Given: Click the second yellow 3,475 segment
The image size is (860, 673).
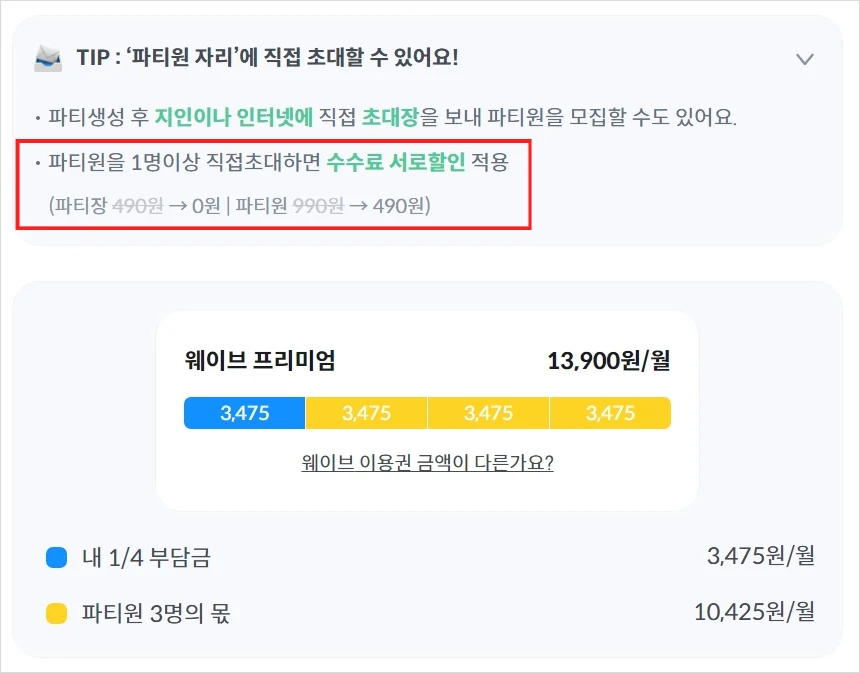Looking at the screenshot, I should coord(365,412).
